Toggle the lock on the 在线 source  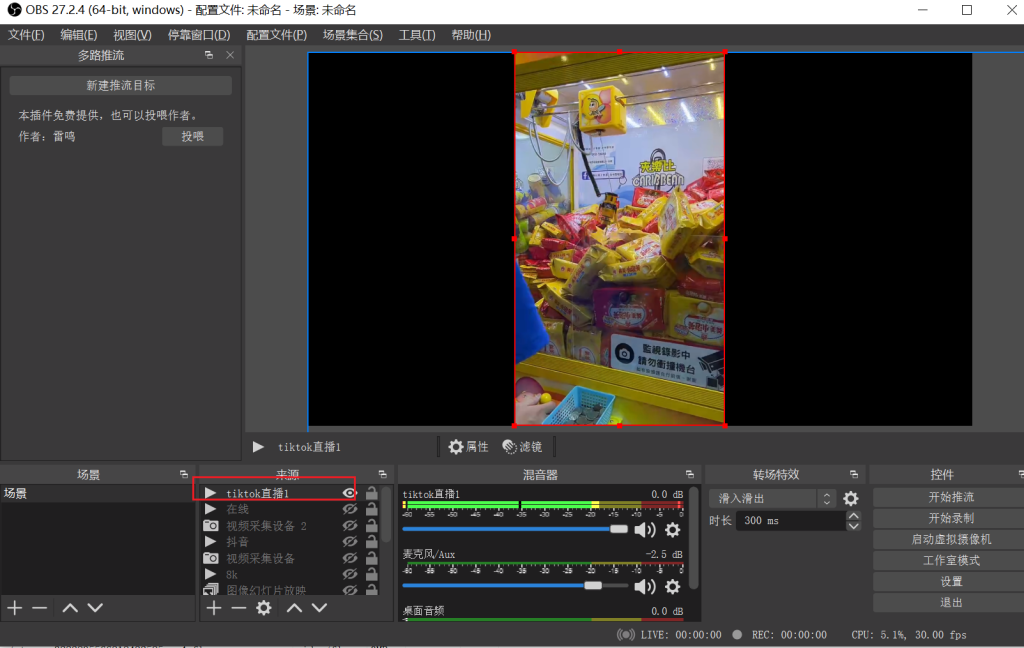(372, 509)
